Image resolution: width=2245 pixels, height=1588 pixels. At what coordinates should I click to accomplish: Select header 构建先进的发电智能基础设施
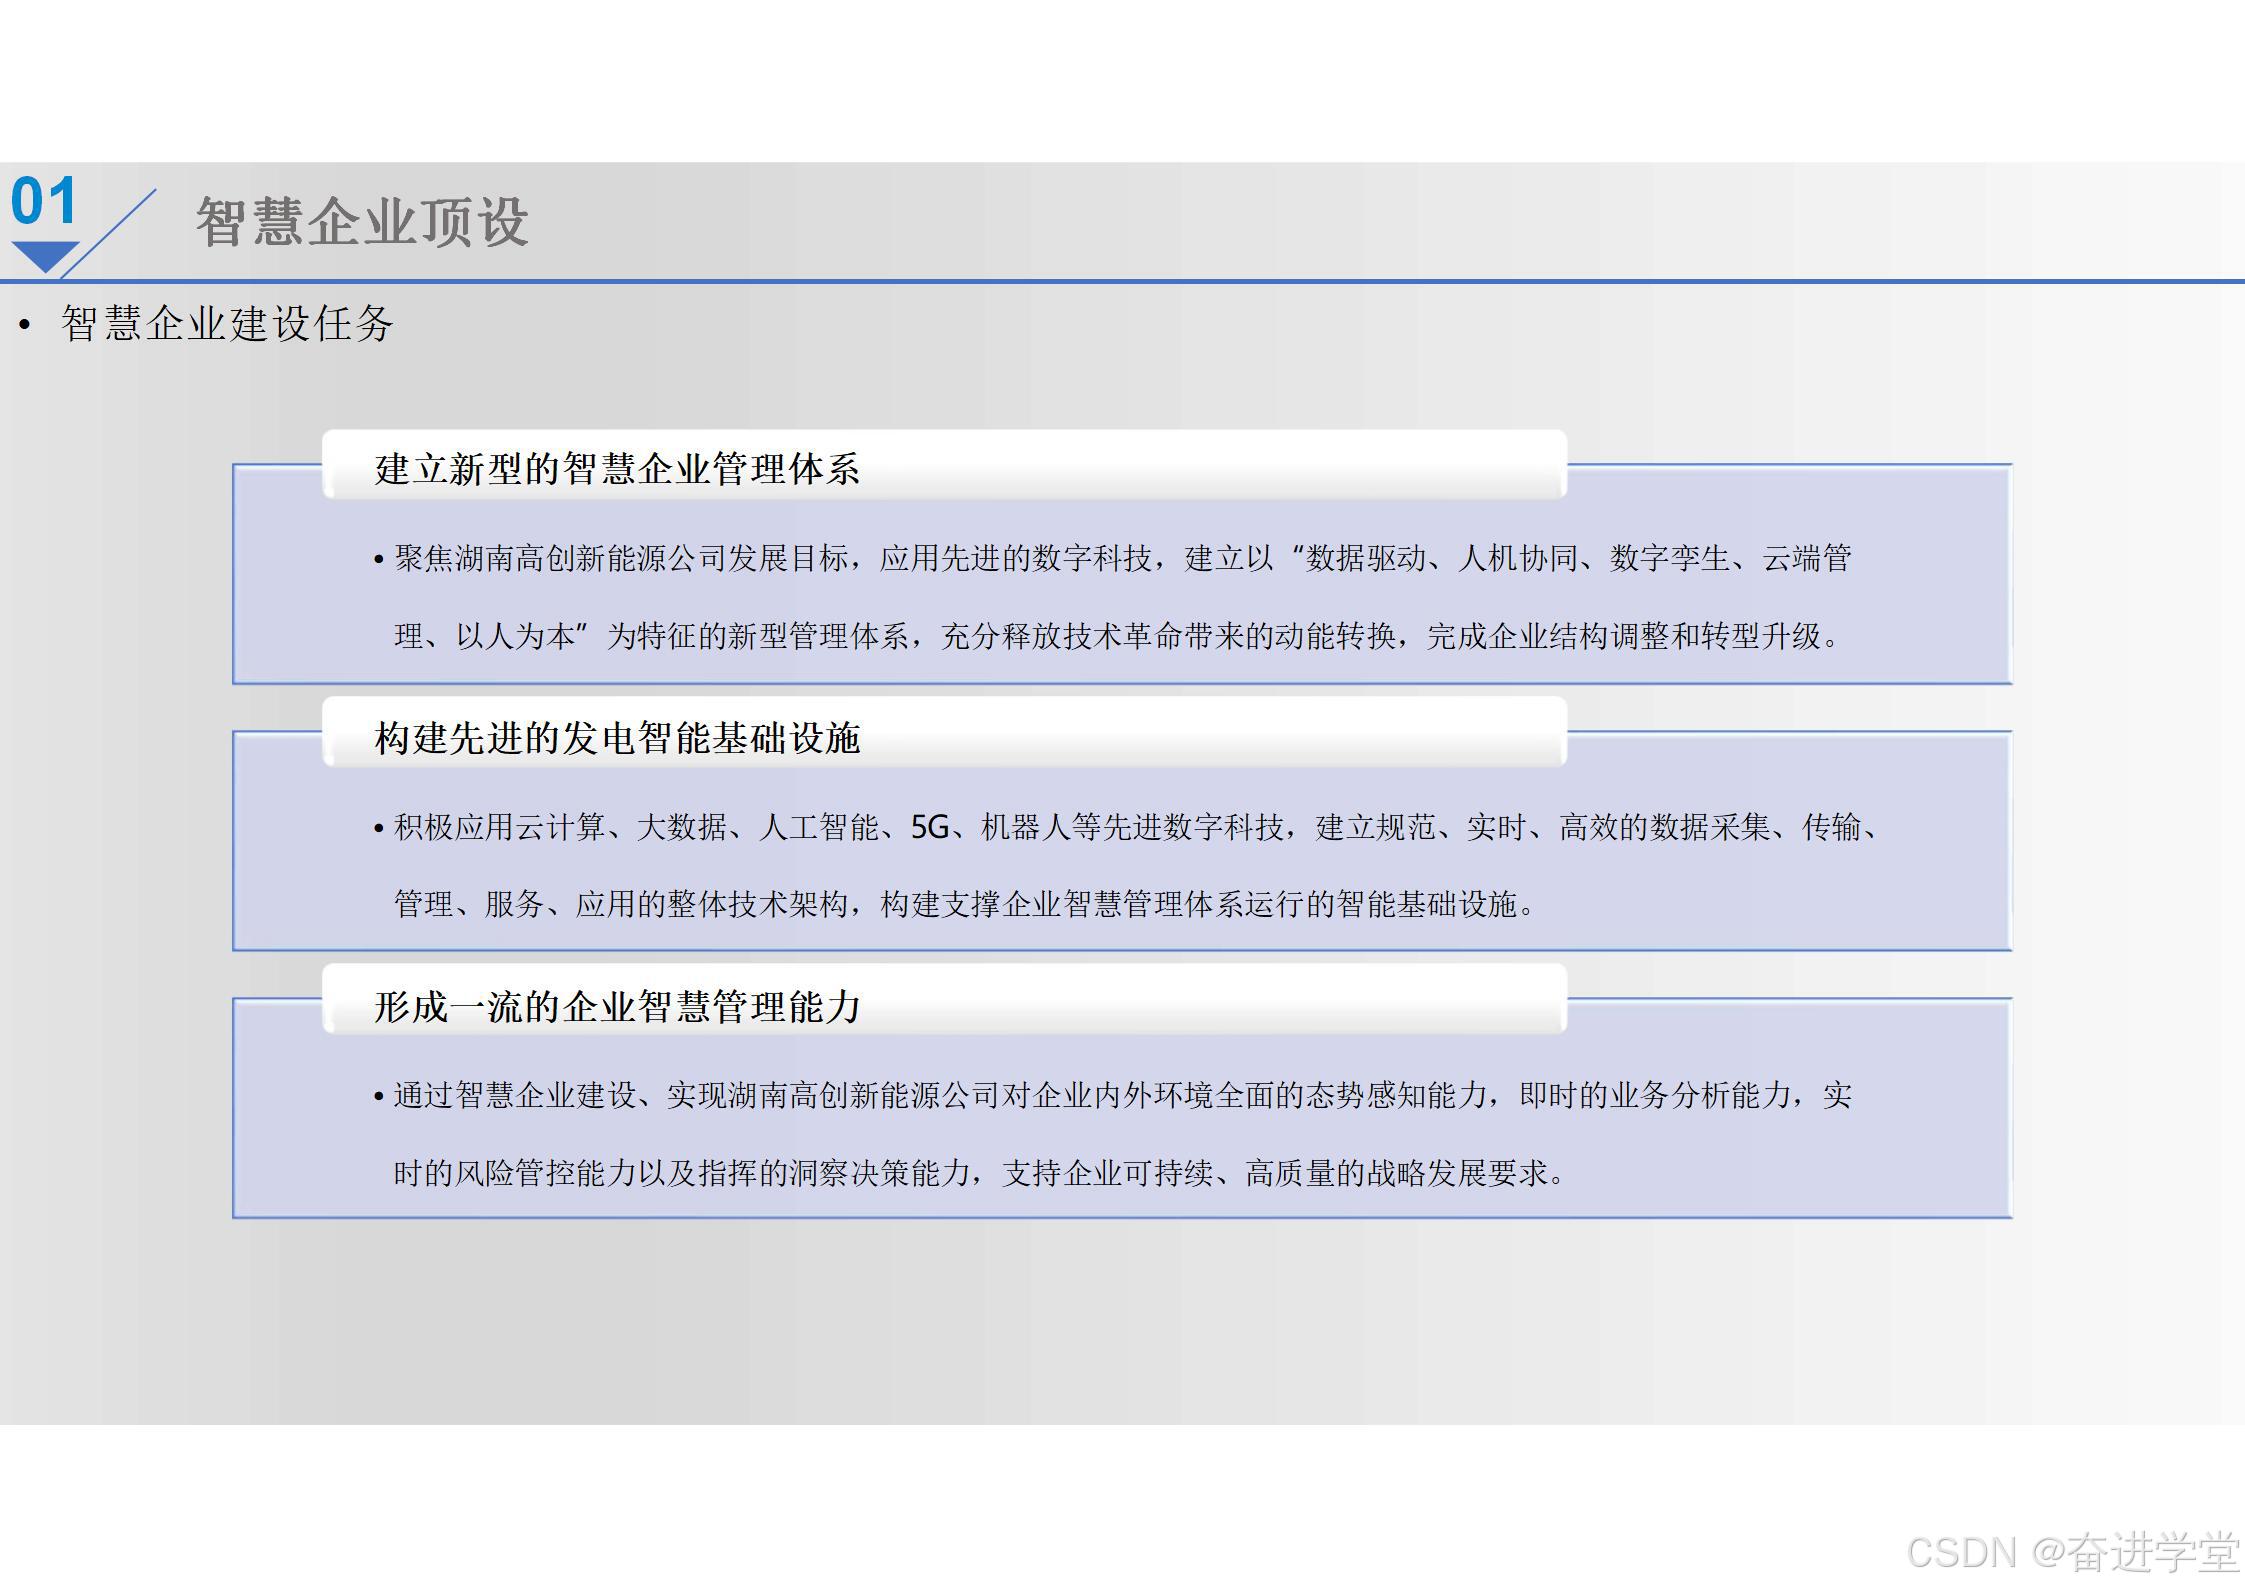tap(617, 738)
